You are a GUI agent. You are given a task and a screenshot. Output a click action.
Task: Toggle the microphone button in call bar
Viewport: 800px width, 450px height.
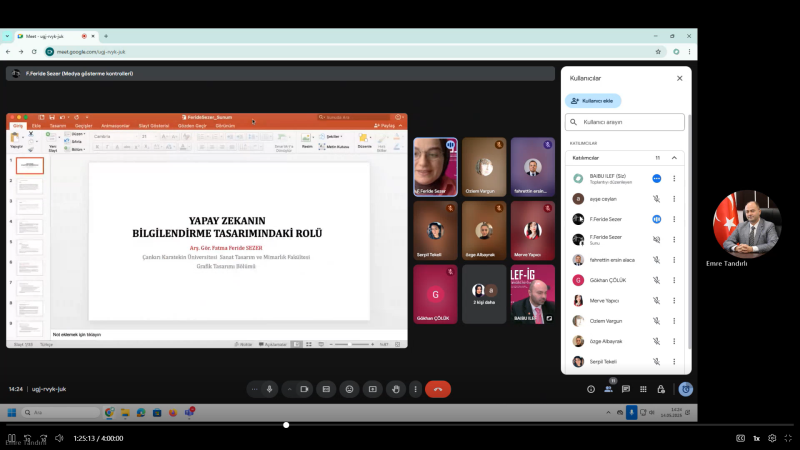pyautogui.click(x=269, y=389)
